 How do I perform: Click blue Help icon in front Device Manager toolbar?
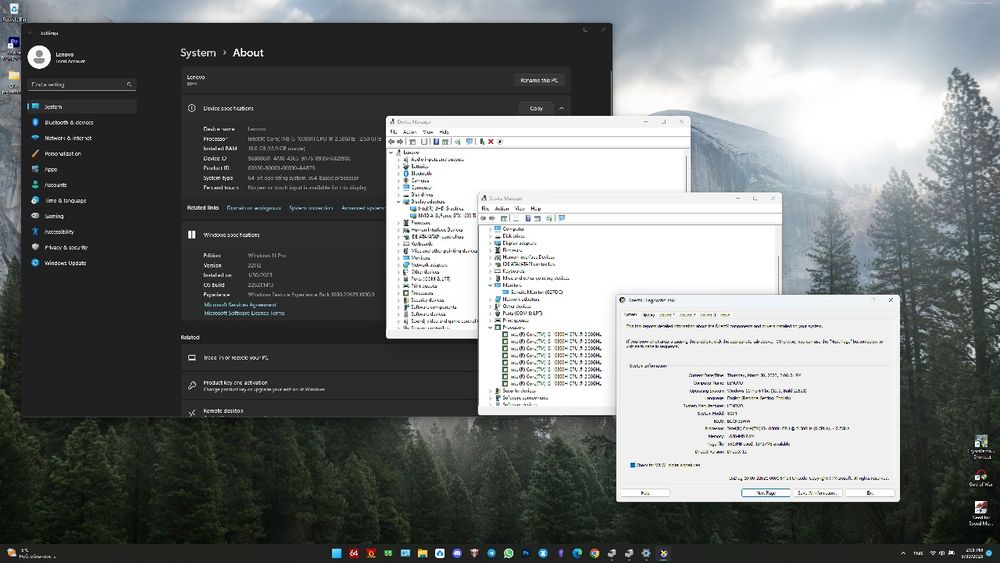[x=527, y=218]
